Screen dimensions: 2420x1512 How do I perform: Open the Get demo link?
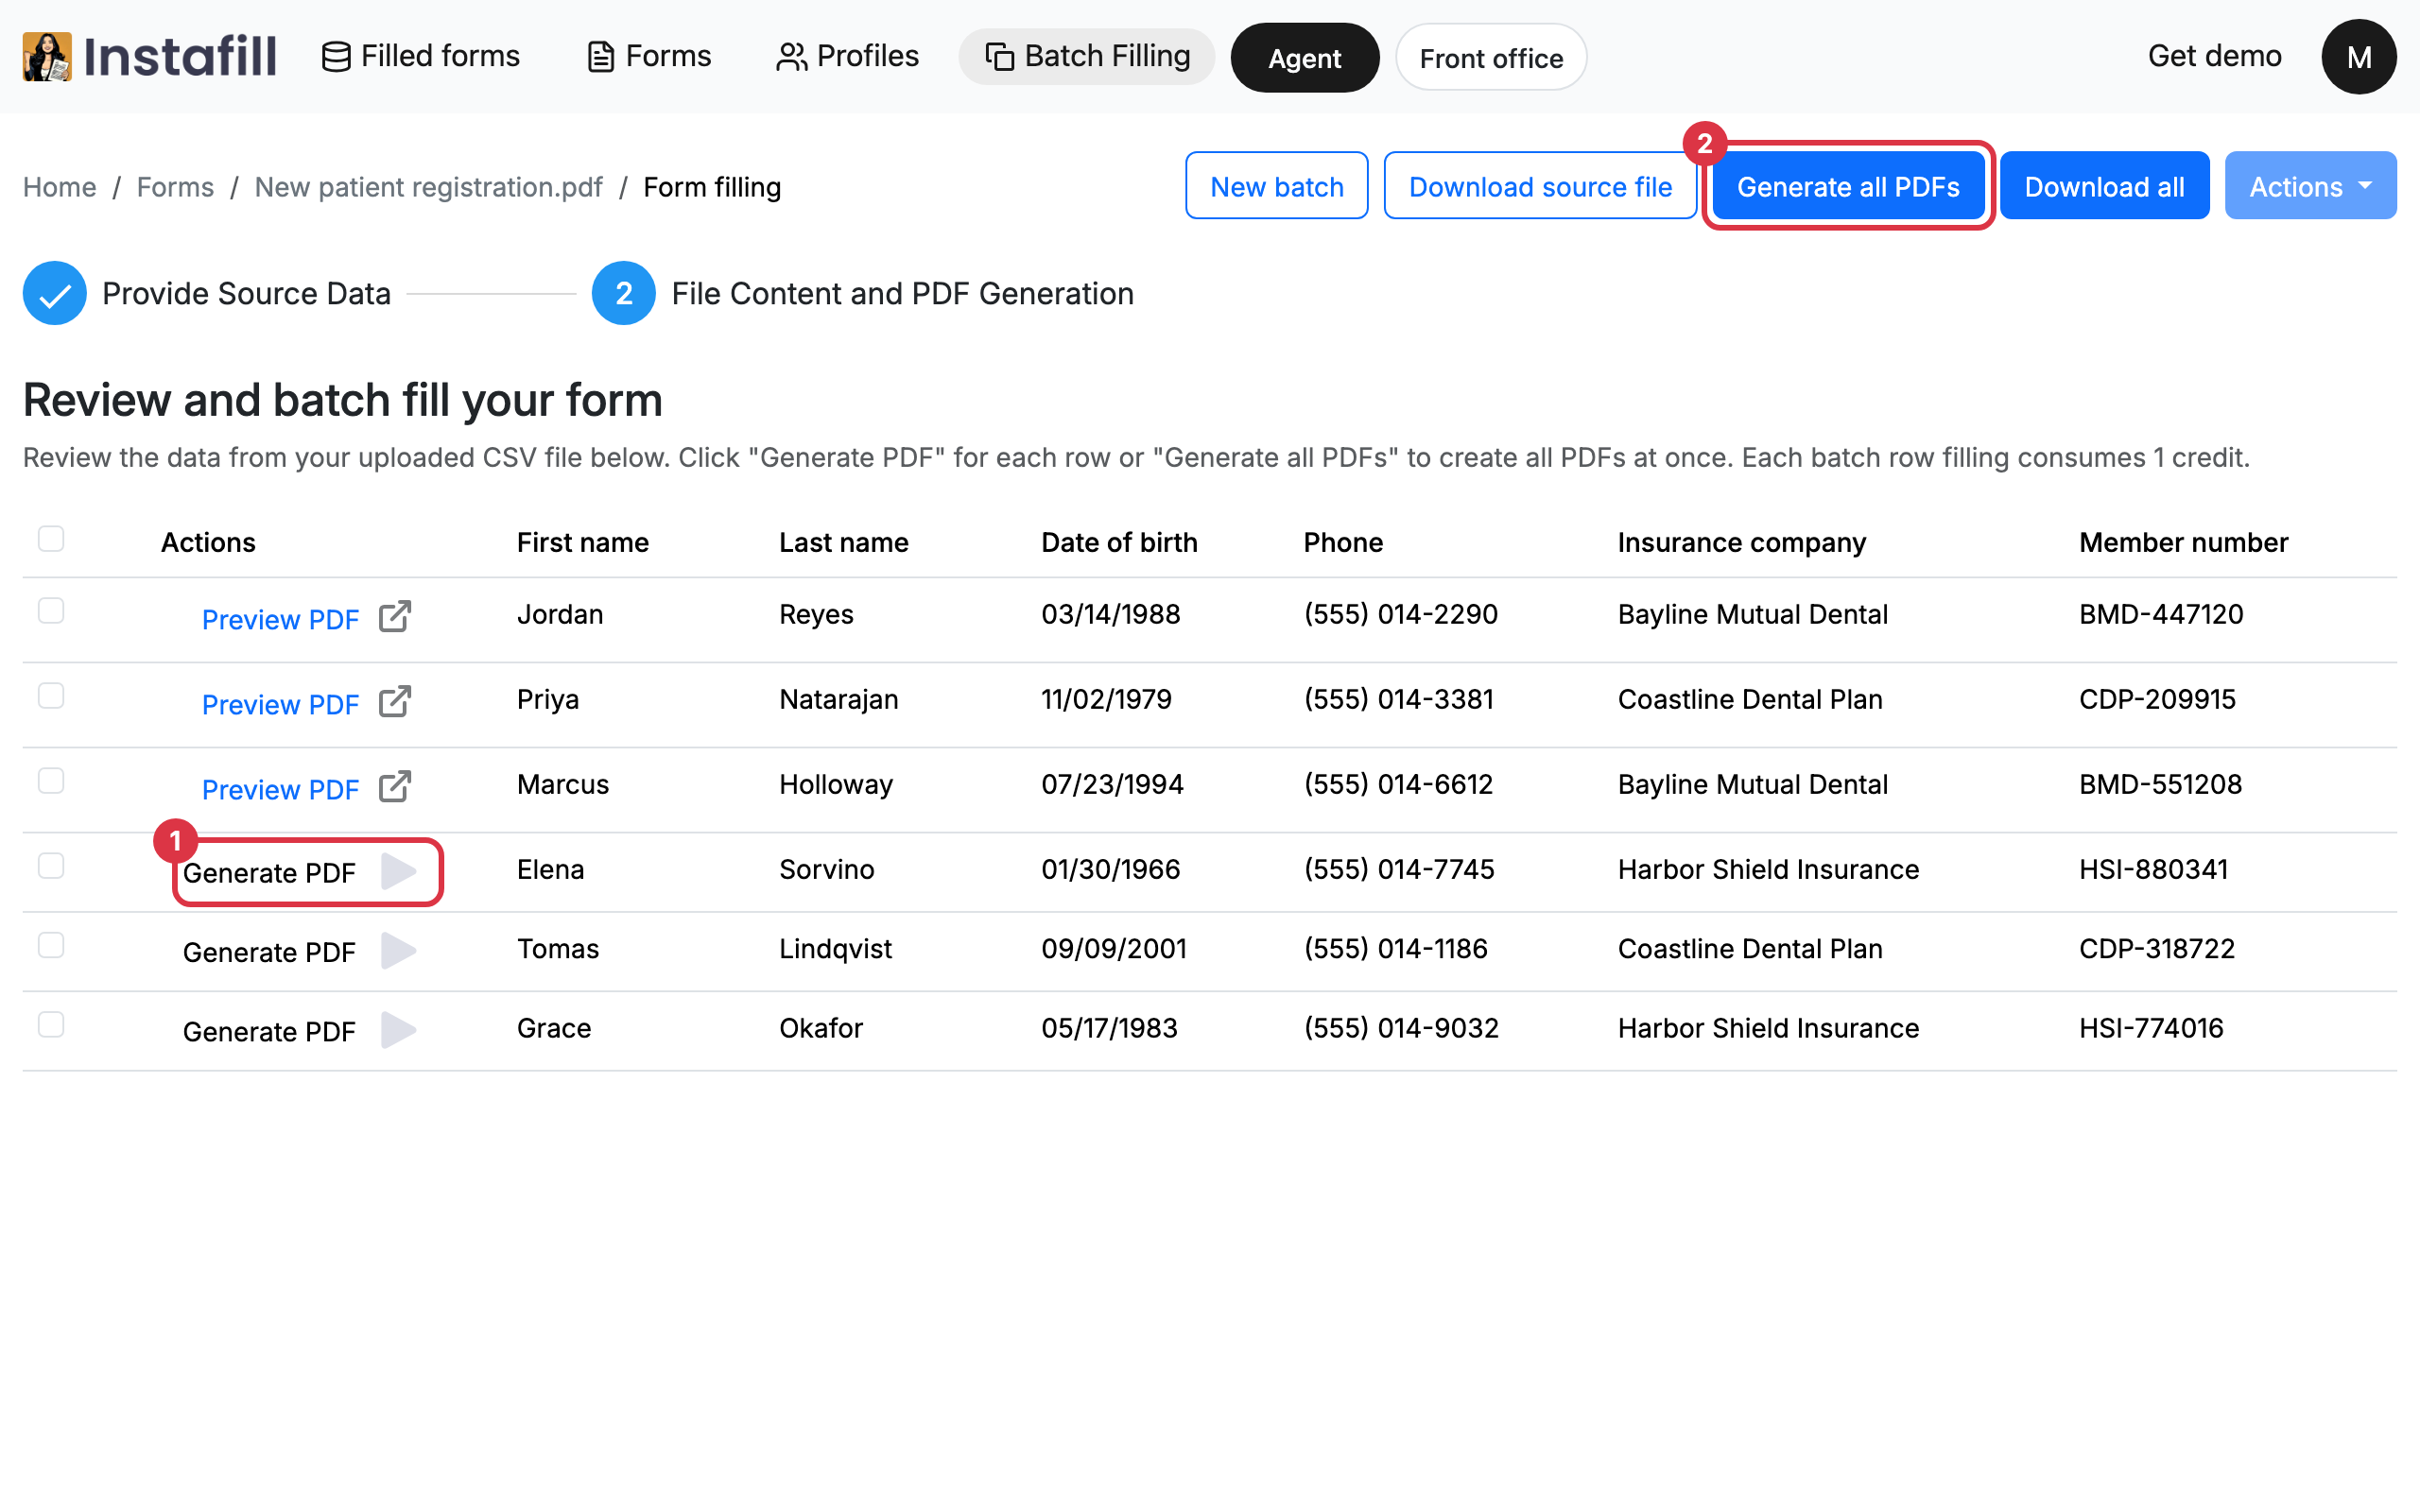pos(2214,56)
